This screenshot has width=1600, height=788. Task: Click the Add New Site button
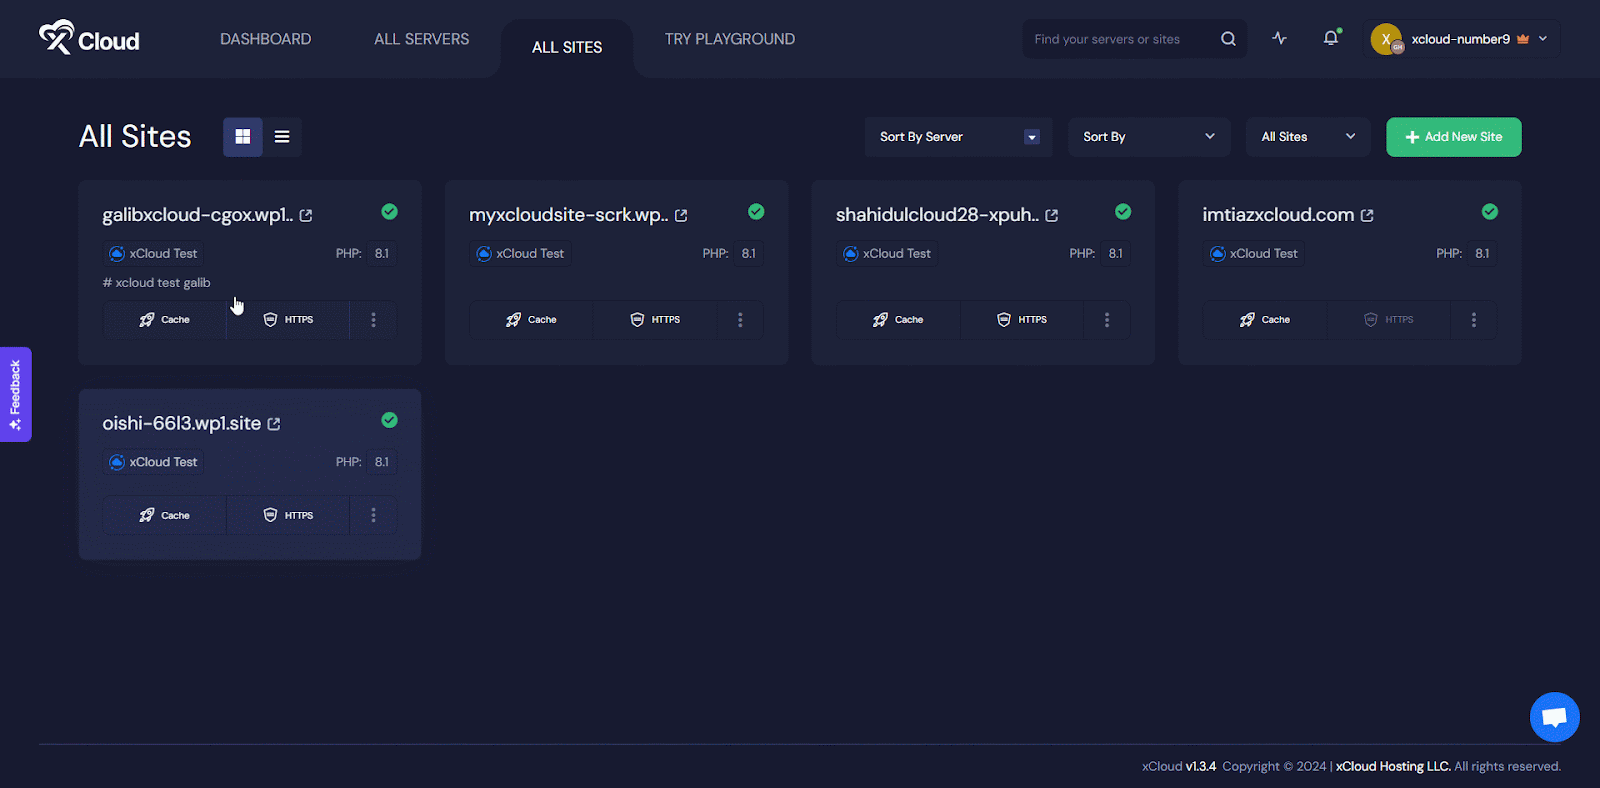[1453, 137]
